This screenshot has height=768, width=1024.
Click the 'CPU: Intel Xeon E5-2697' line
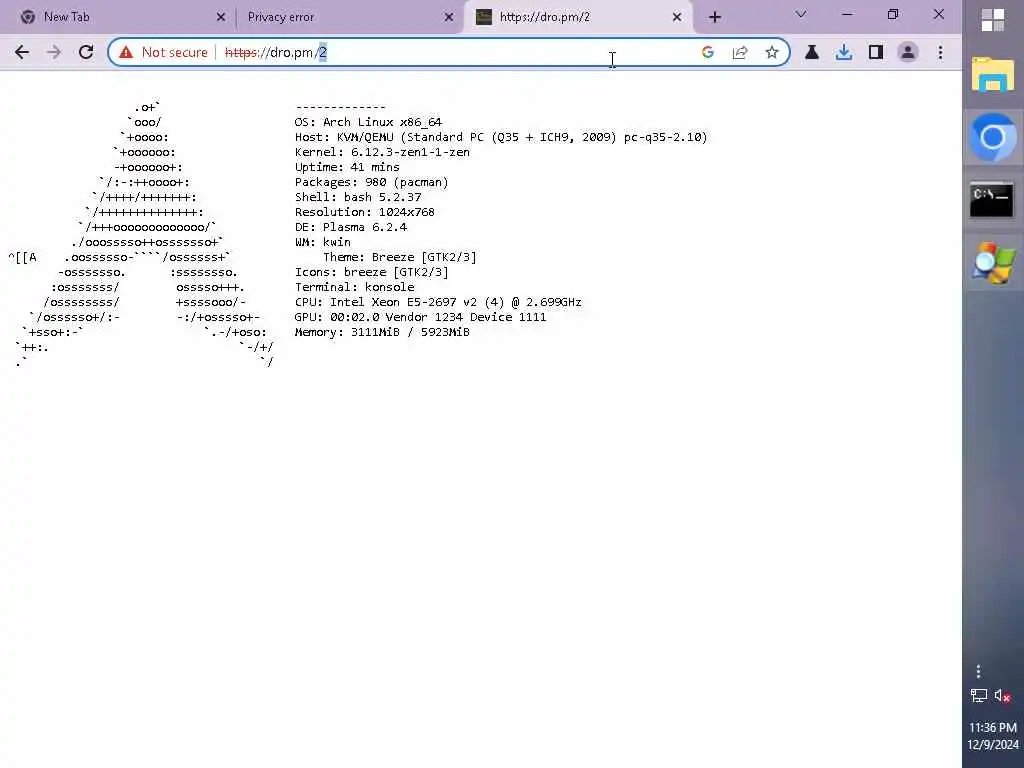click(438, 302)
